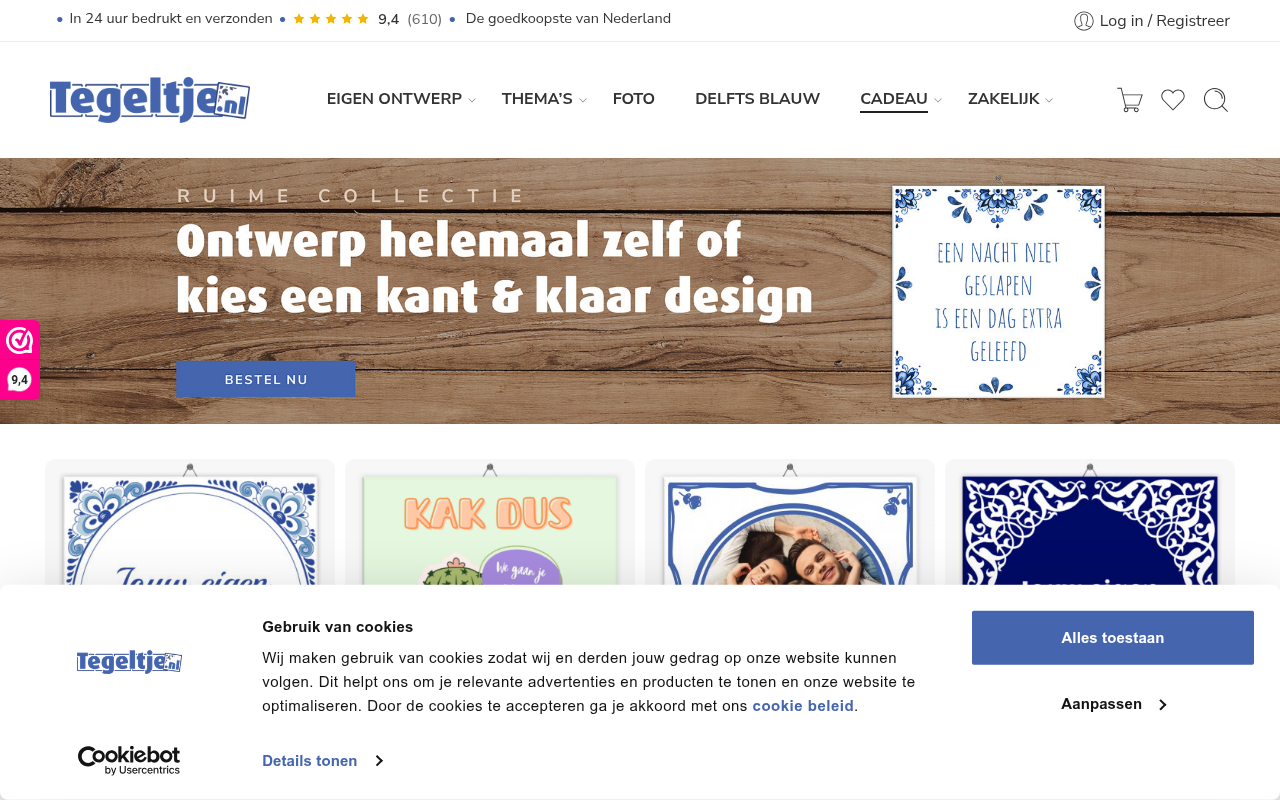Open the Kak Dus tile product

pyautogui.click(x=490, y=522)
